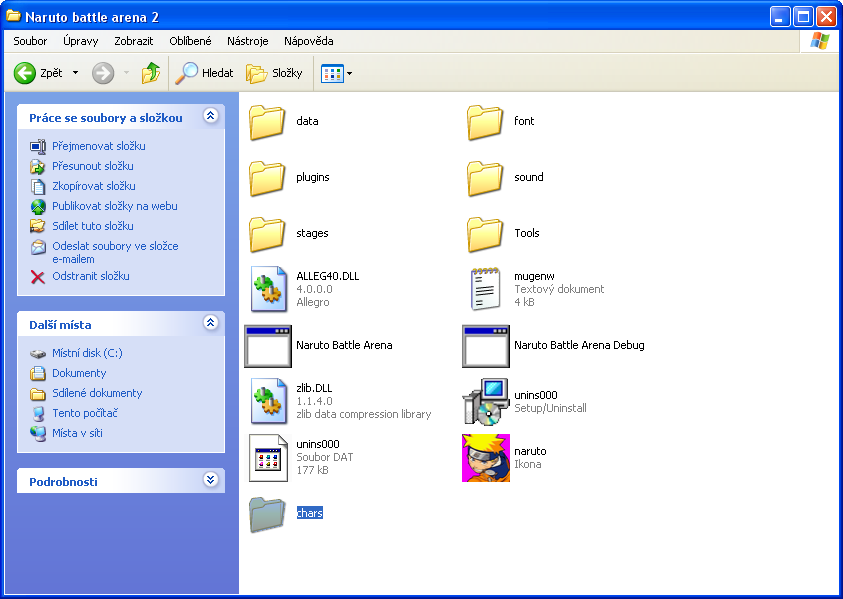This screenshot has height=599, width=843.
Task: Maximize the Naruto battle arena 2 window
Action: (803, 17)
